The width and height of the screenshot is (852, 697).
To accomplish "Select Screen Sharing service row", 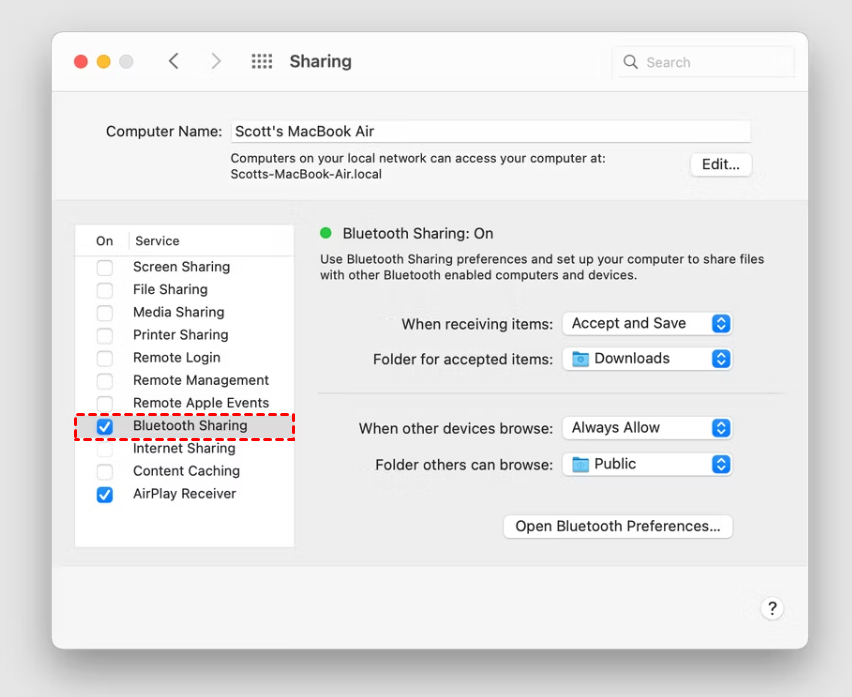I will 185,267.
